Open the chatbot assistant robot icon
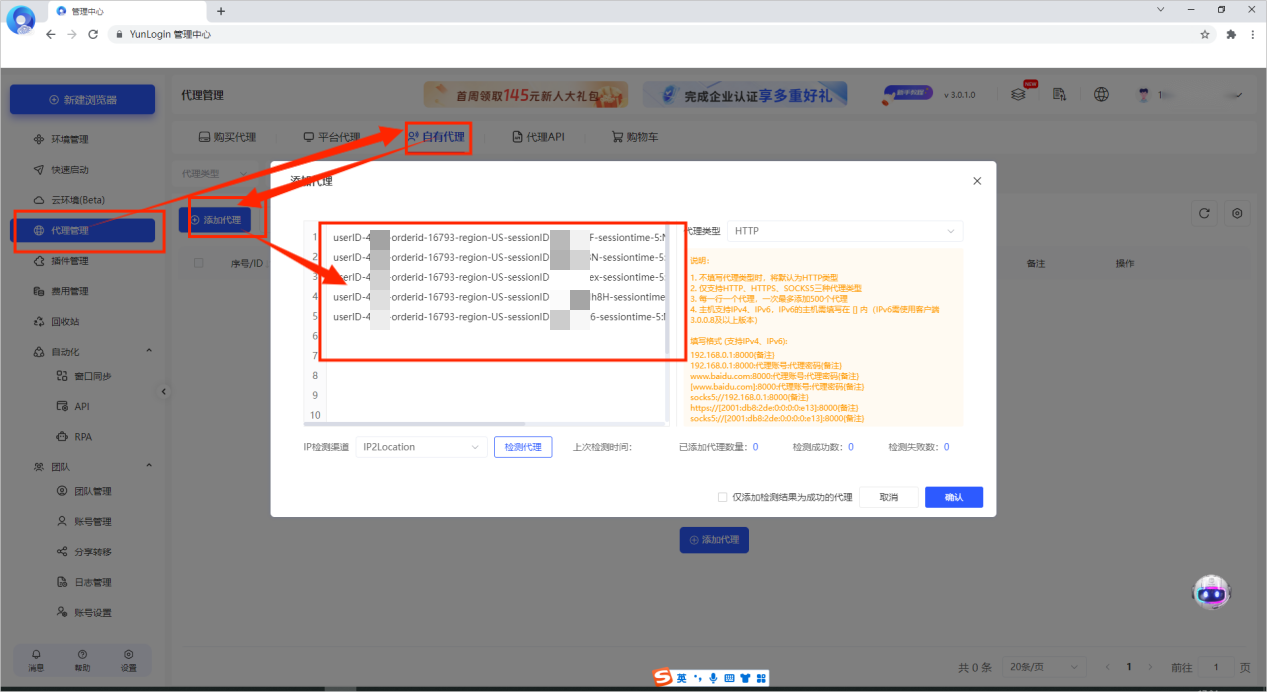This screenshot has width=1267, height=692. click(x=1212, y=592)
